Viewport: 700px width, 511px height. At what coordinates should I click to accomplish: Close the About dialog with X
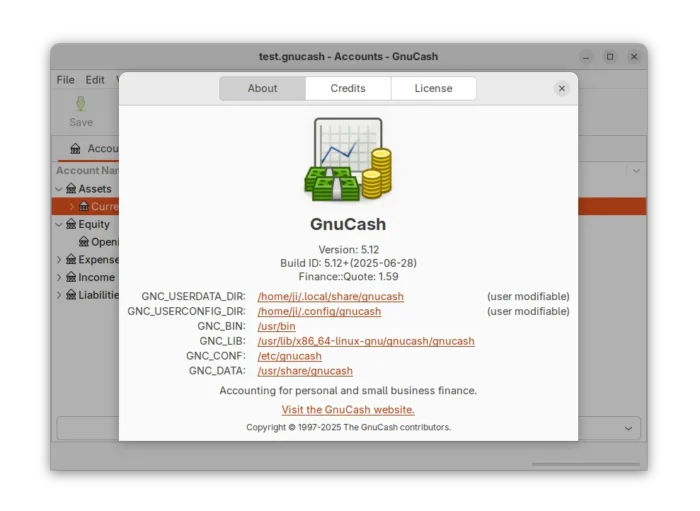[x=562, y=89]
